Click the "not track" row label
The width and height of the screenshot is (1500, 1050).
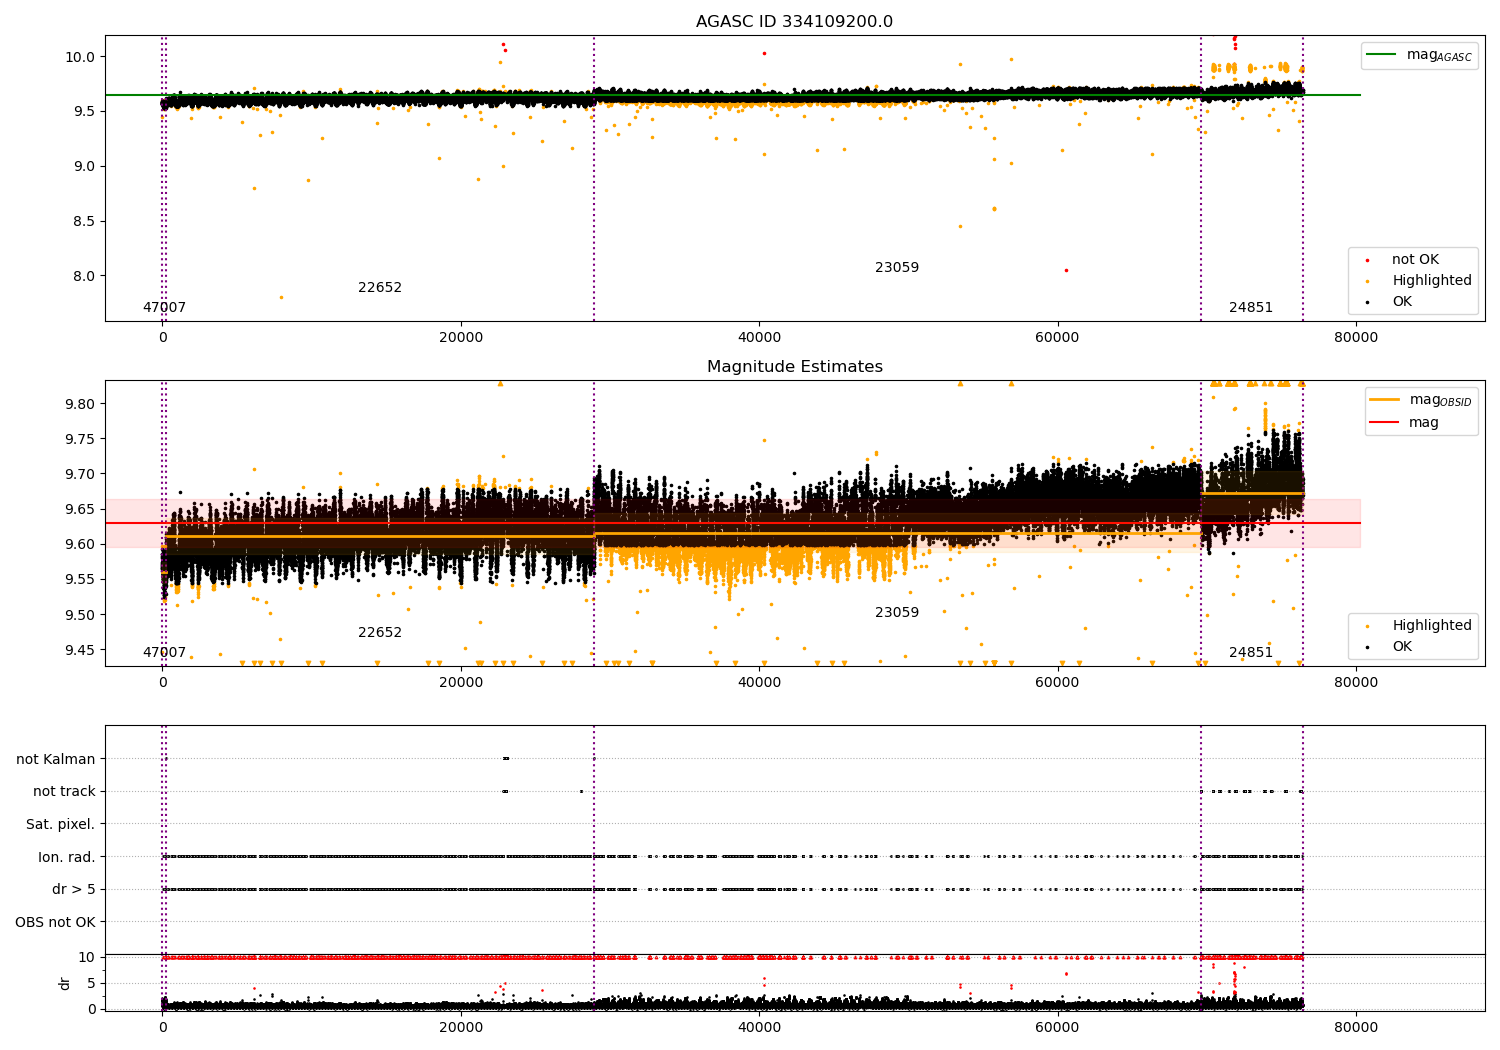(64, 792)
